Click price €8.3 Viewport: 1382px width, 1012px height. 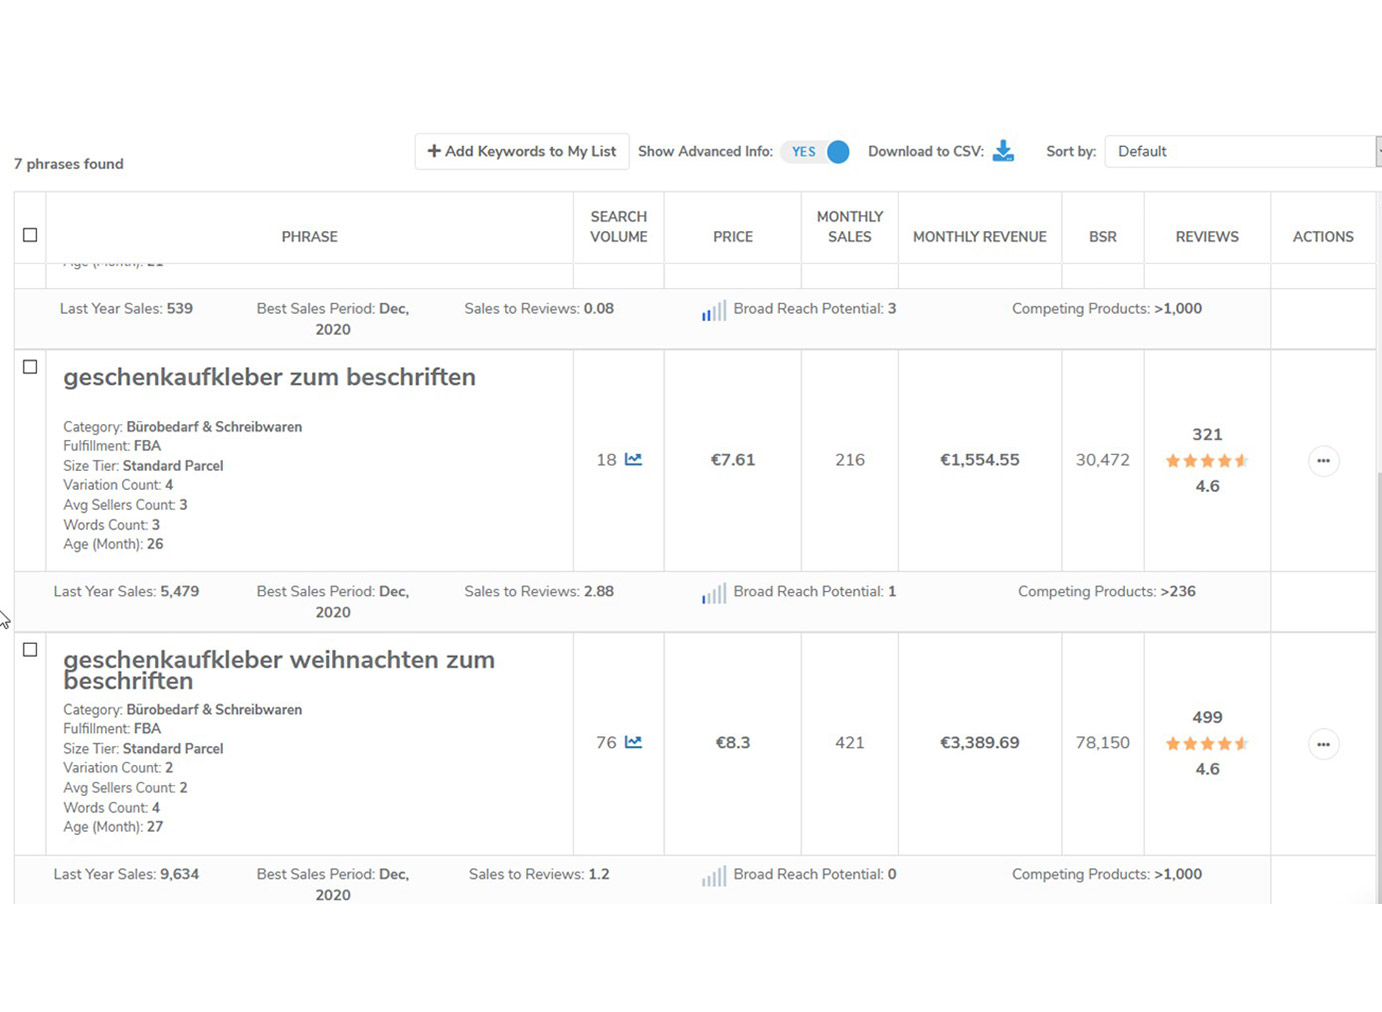733,743
